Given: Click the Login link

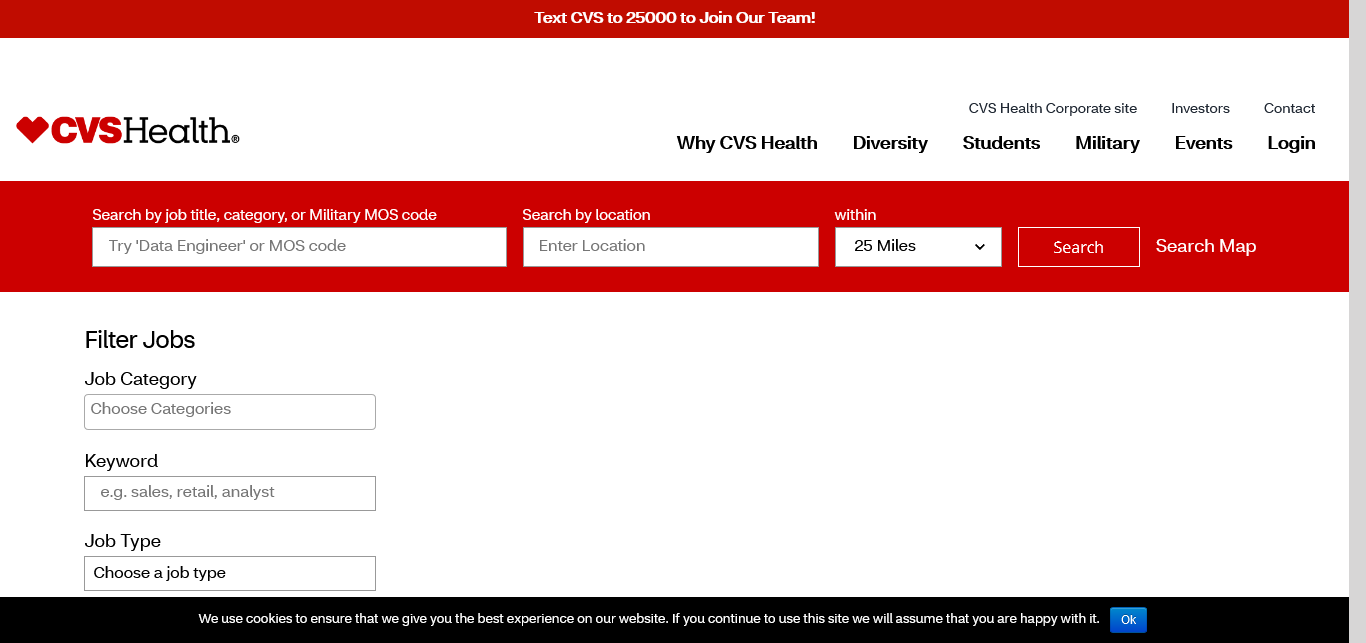Looking at the screenshot, I should point(1290,143).
